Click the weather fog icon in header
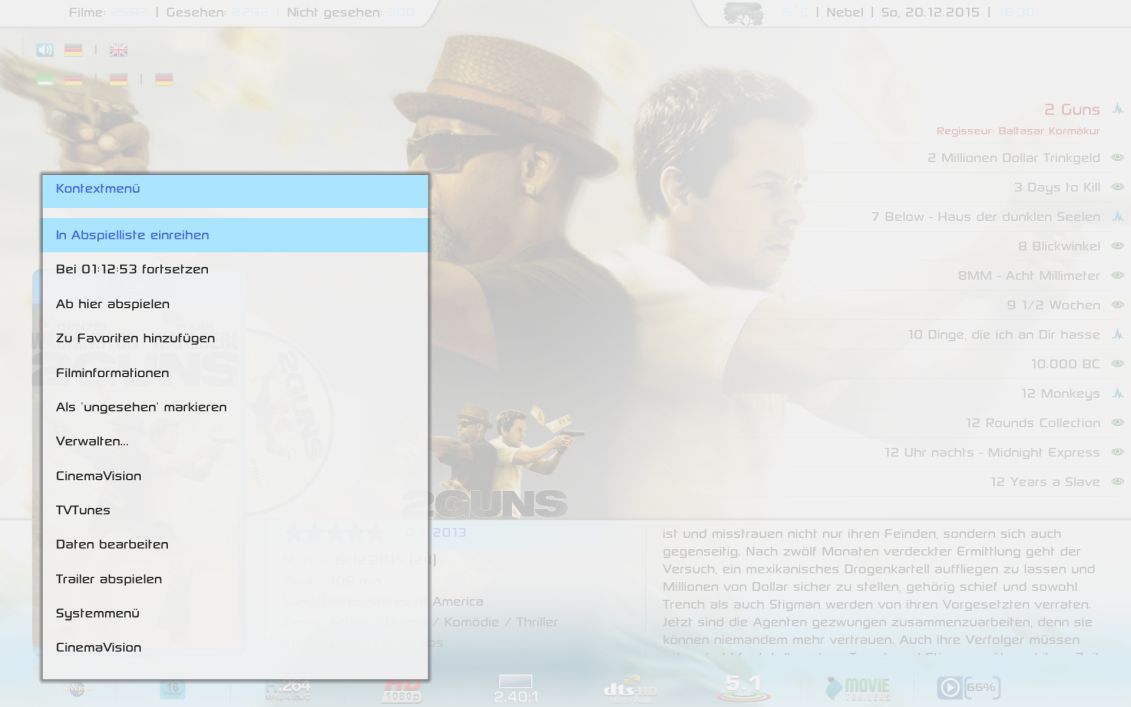Viewport: 1131px width, 707px height. pos(743,13)
